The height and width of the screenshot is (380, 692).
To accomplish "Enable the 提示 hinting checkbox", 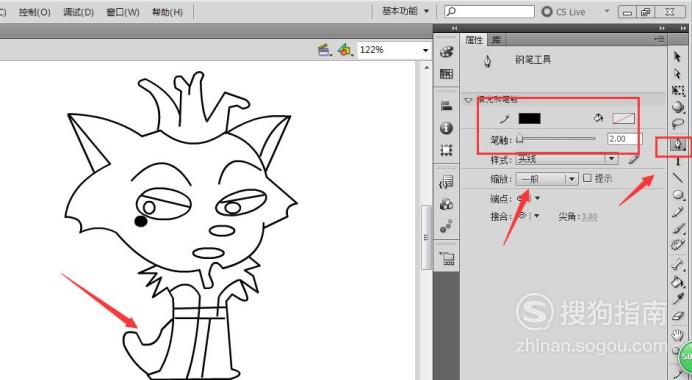I will [x=587, y=178].
